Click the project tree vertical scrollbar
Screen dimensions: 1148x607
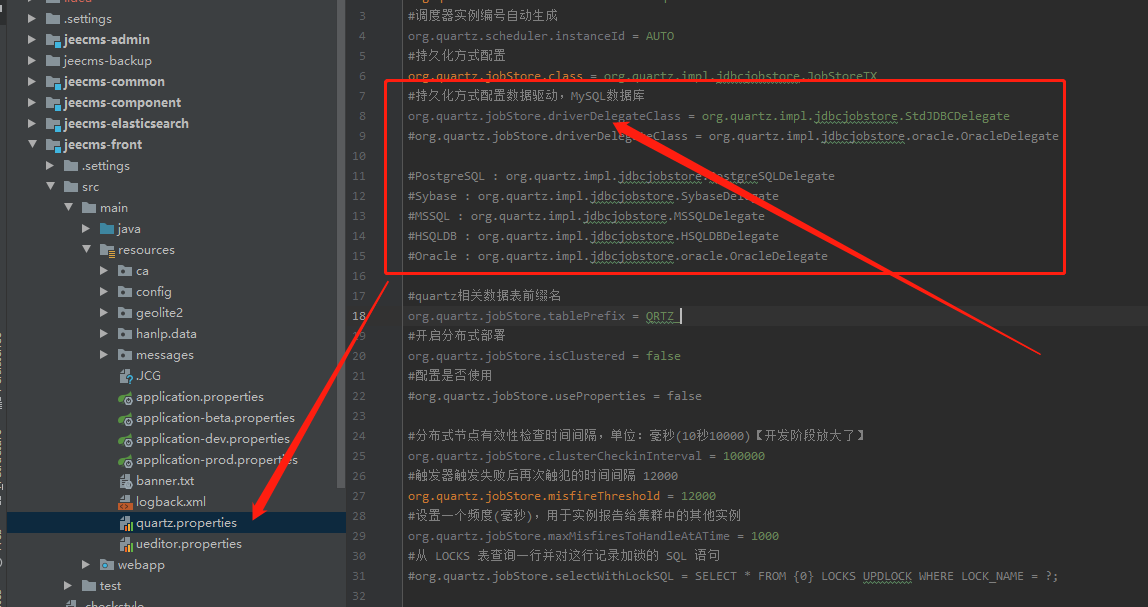coord(340,244)
